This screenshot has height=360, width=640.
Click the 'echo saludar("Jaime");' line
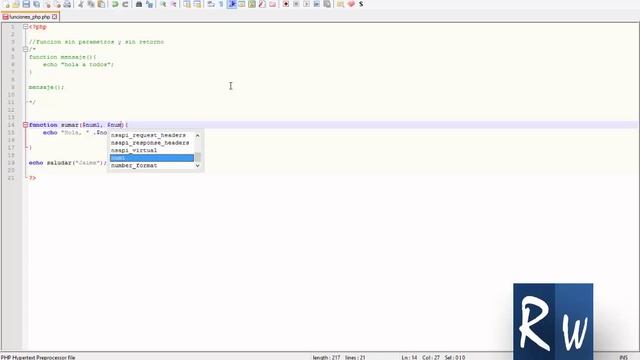click(x=68, y=163)
